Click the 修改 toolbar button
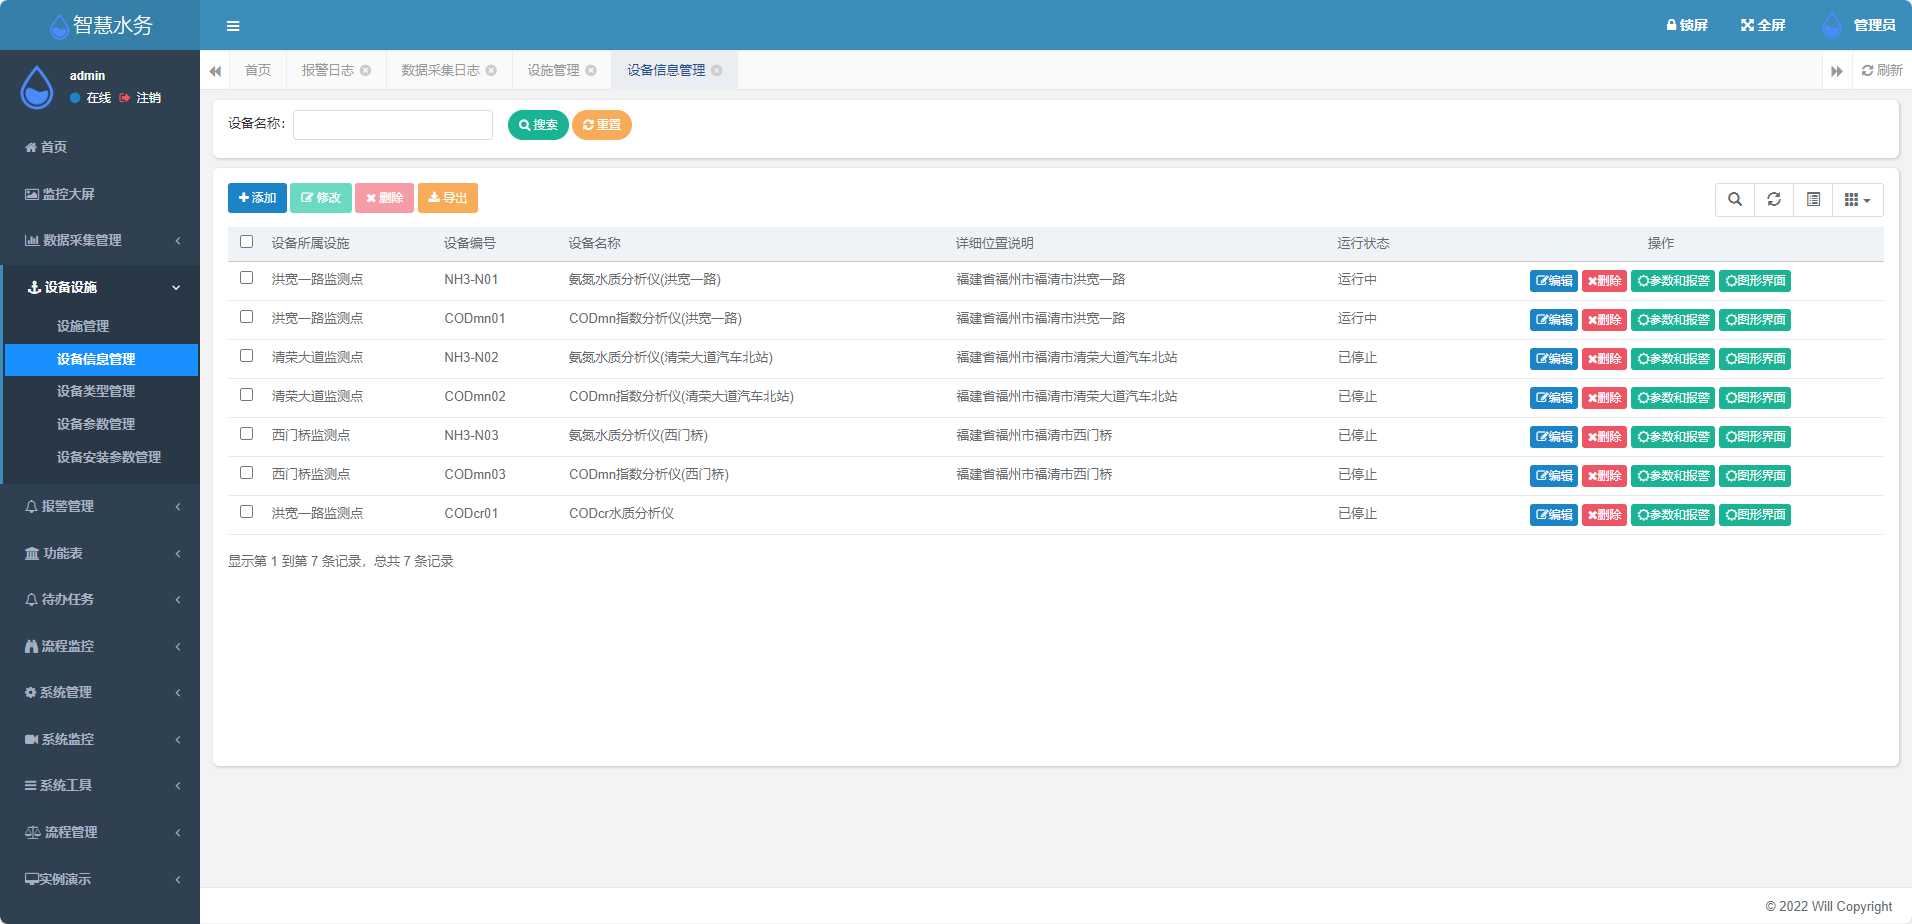The image size is (1912, 924). [321, 198]
